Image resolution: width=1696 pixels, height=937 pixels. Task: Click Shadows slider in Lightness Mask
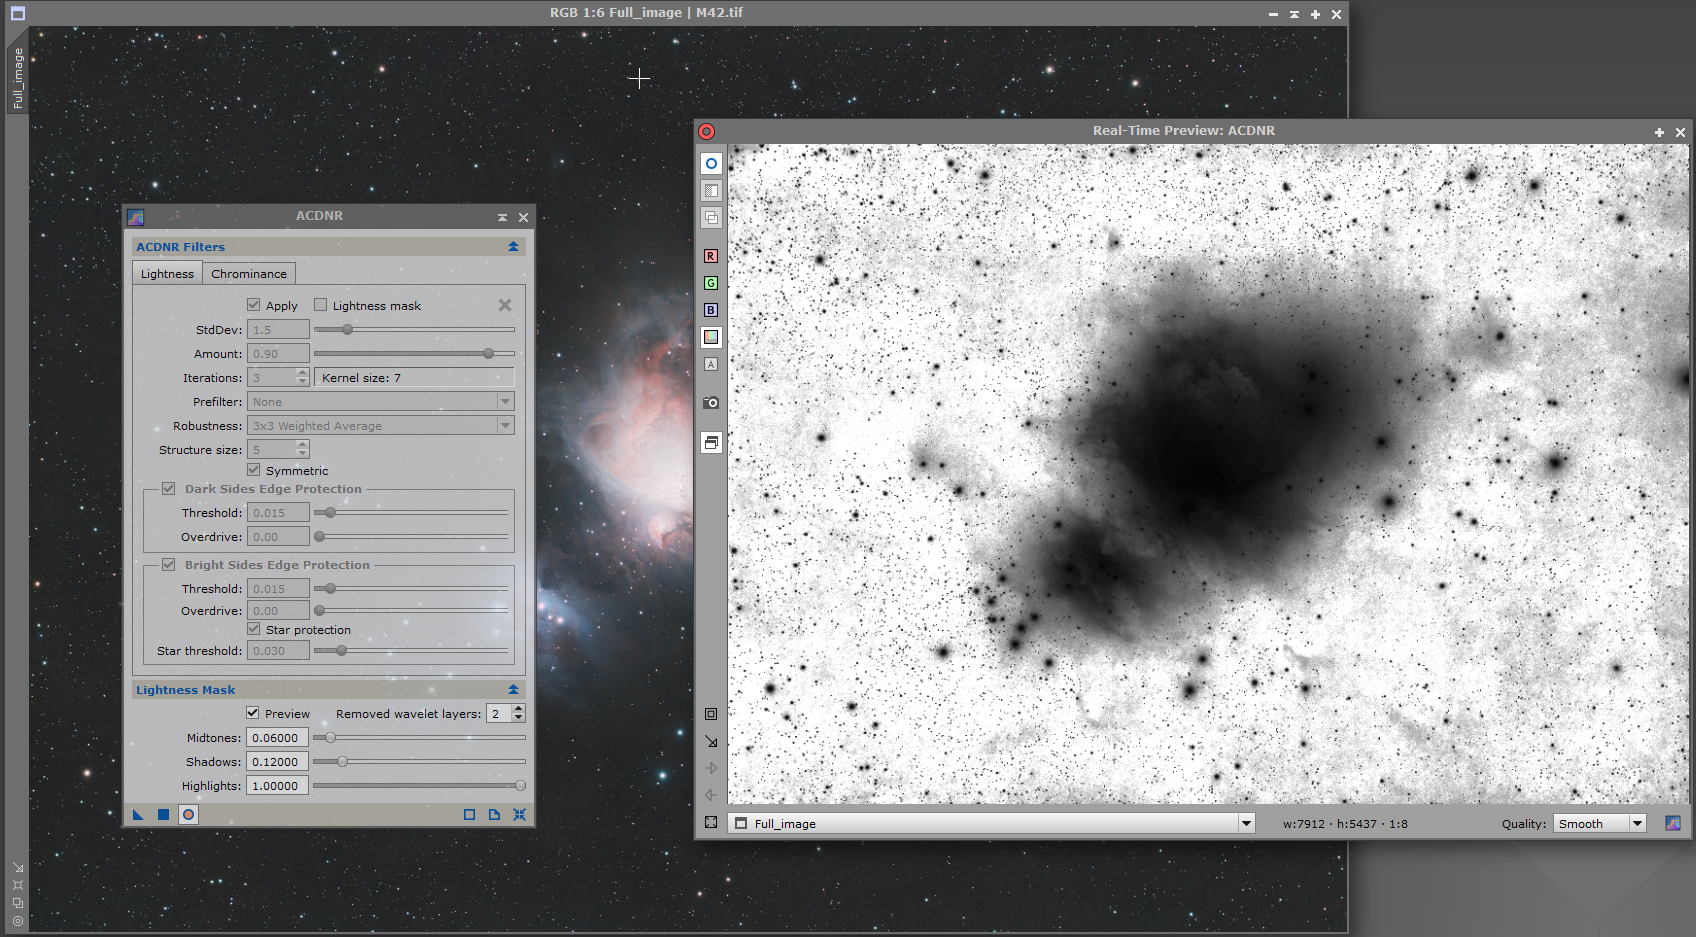(x=419, y=762)
